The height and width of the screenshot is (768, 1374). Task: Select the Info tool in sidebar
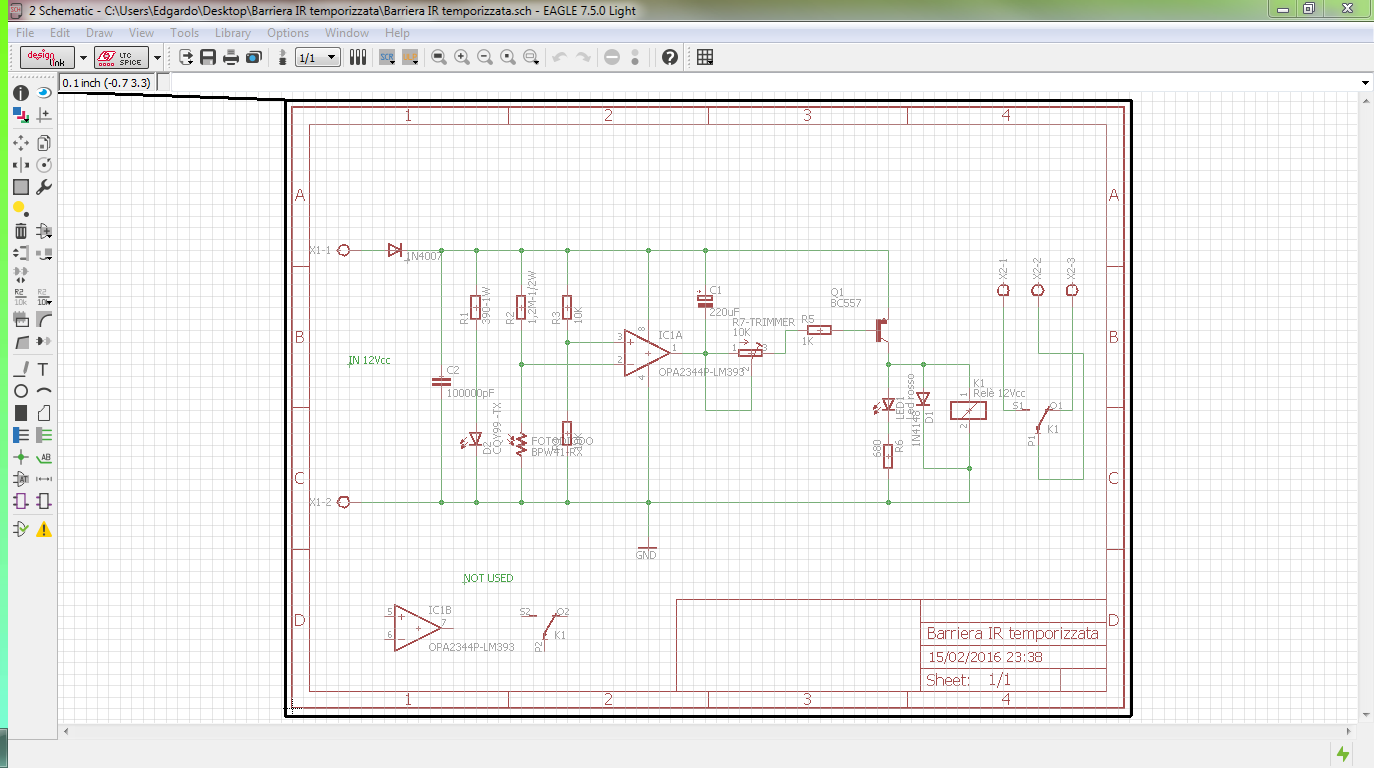[x=20, y=93]
